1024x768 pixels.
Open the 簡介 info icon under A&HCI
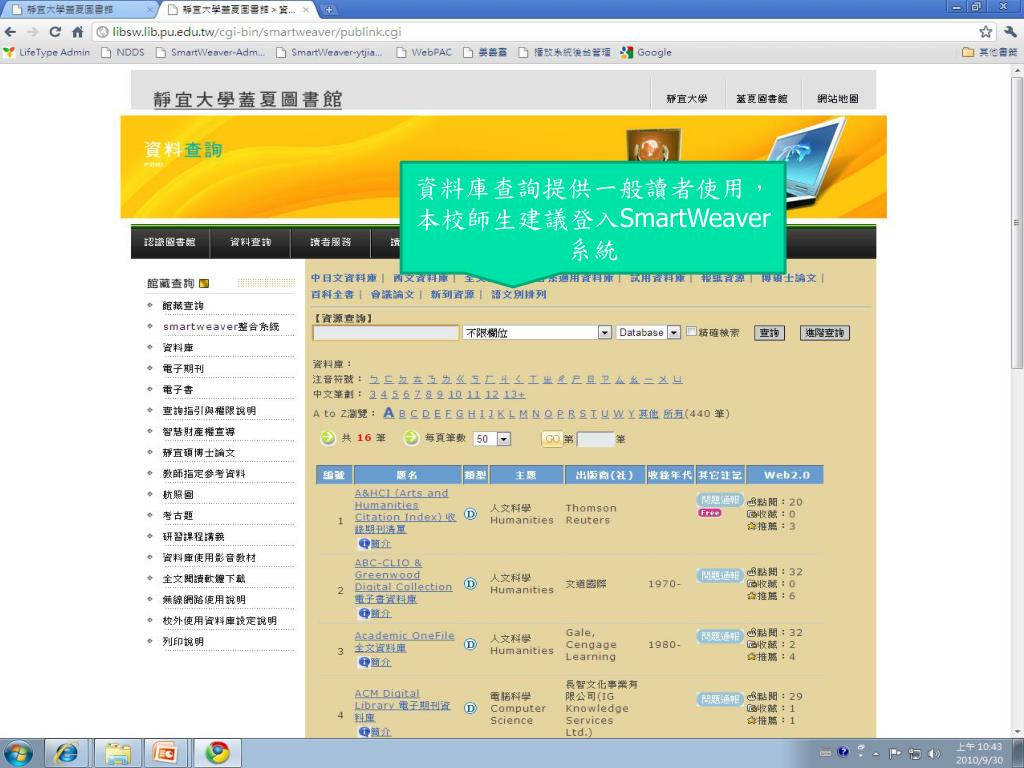click(375, 543)
